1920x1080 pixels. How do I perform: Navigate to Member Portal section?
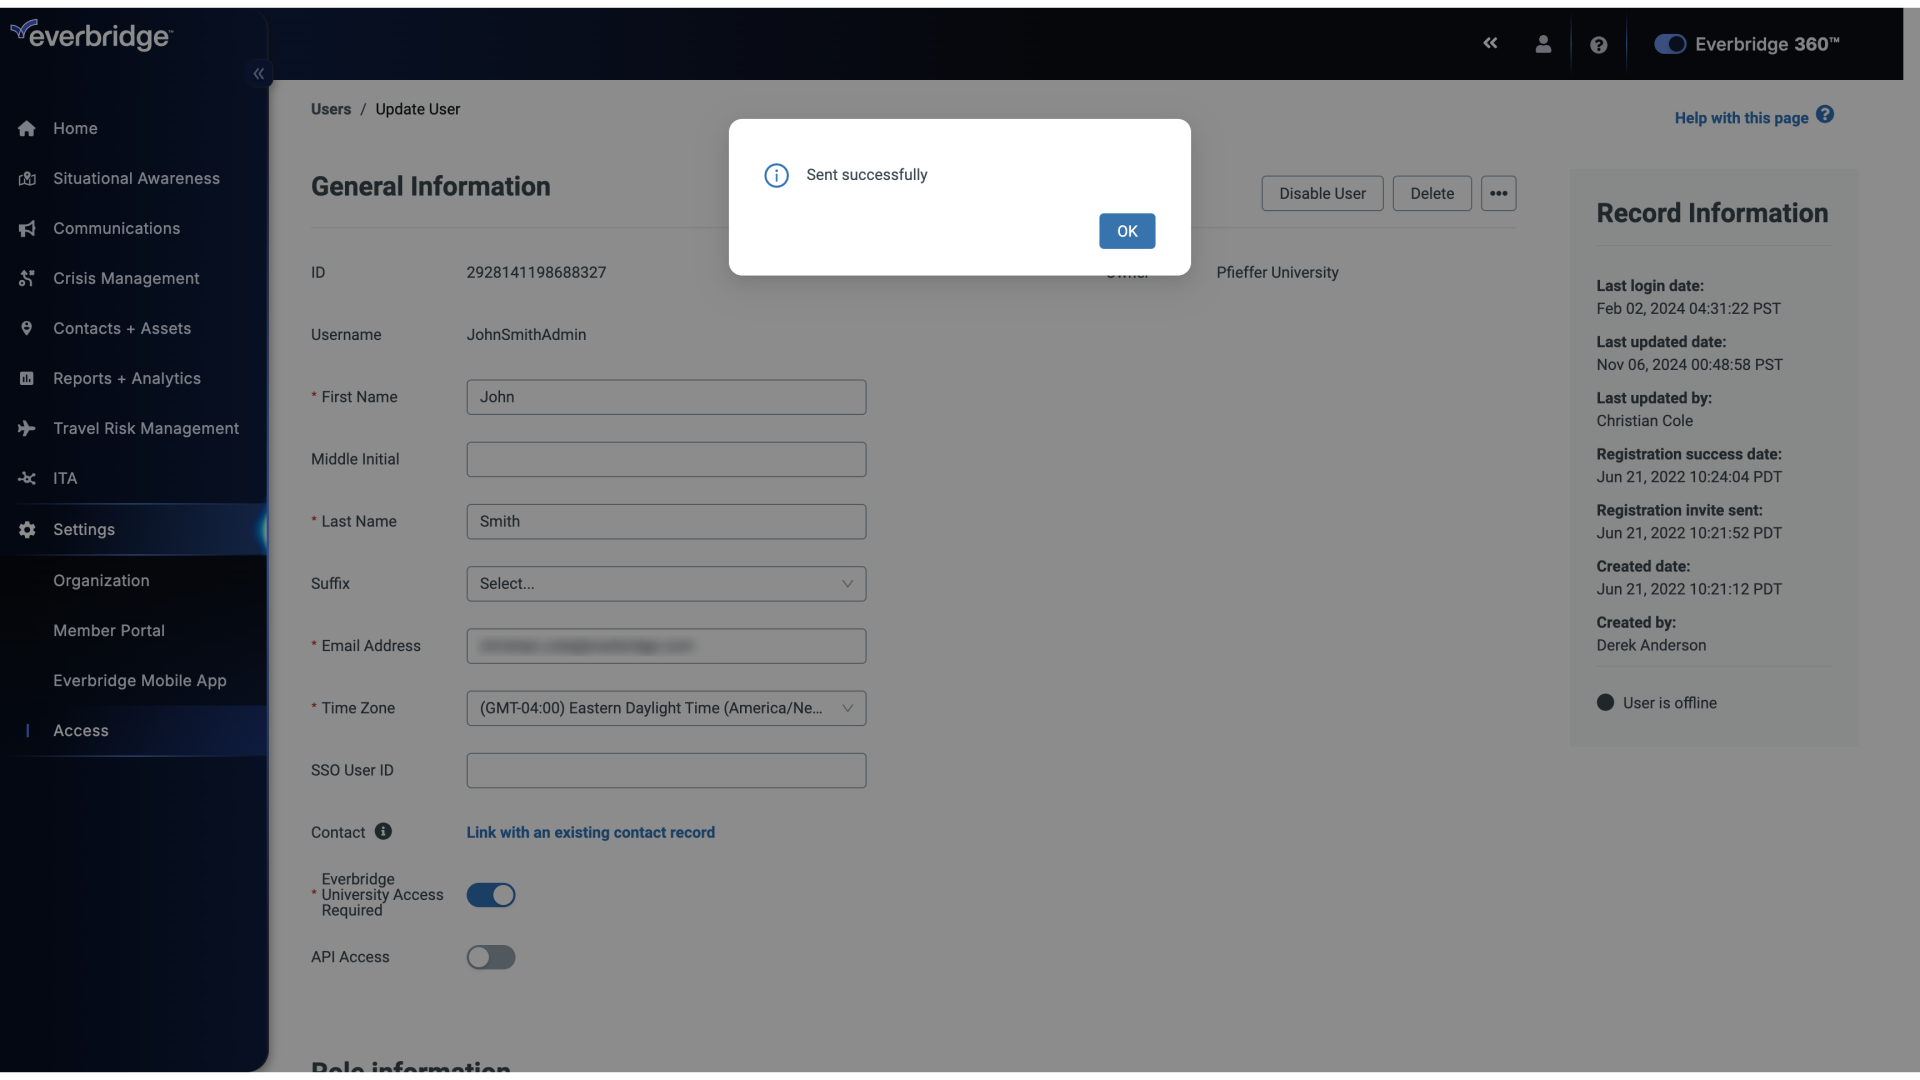click(x=108, y=630)
